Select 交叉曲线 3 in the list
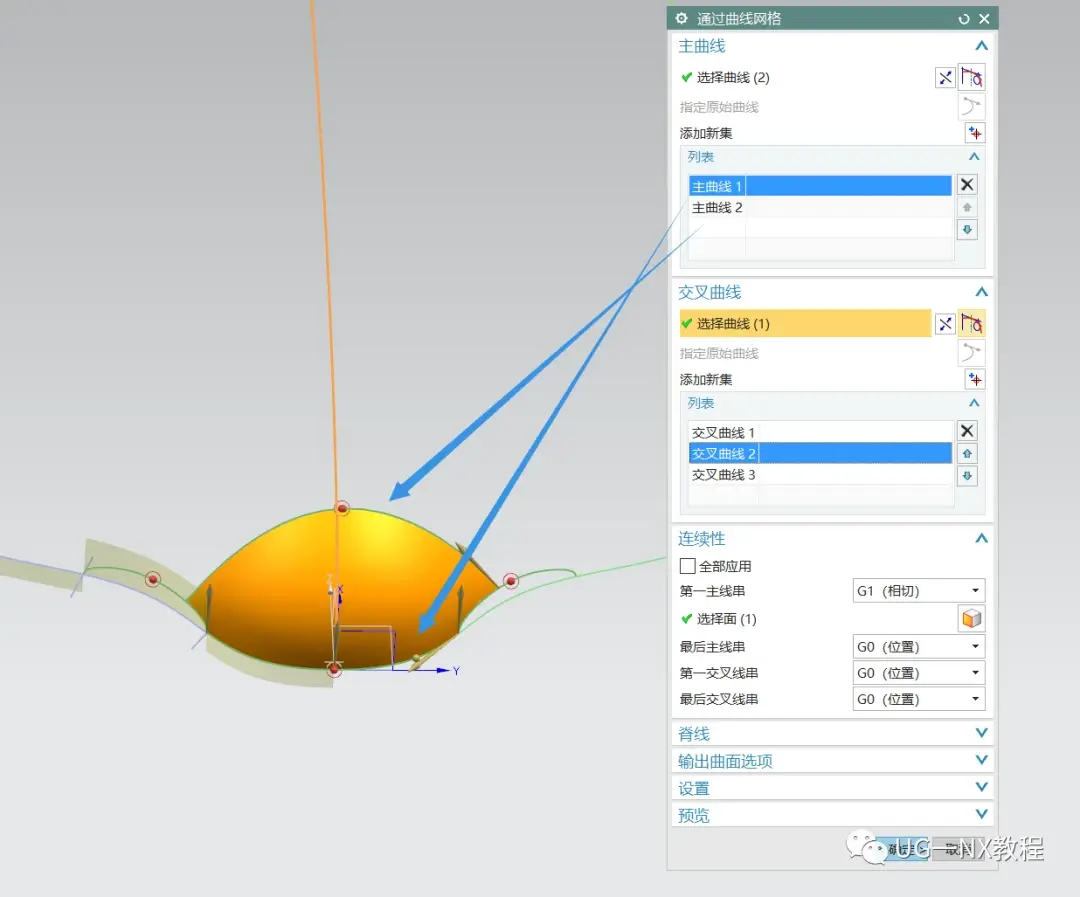1080x897 pixels. point(820,475)
